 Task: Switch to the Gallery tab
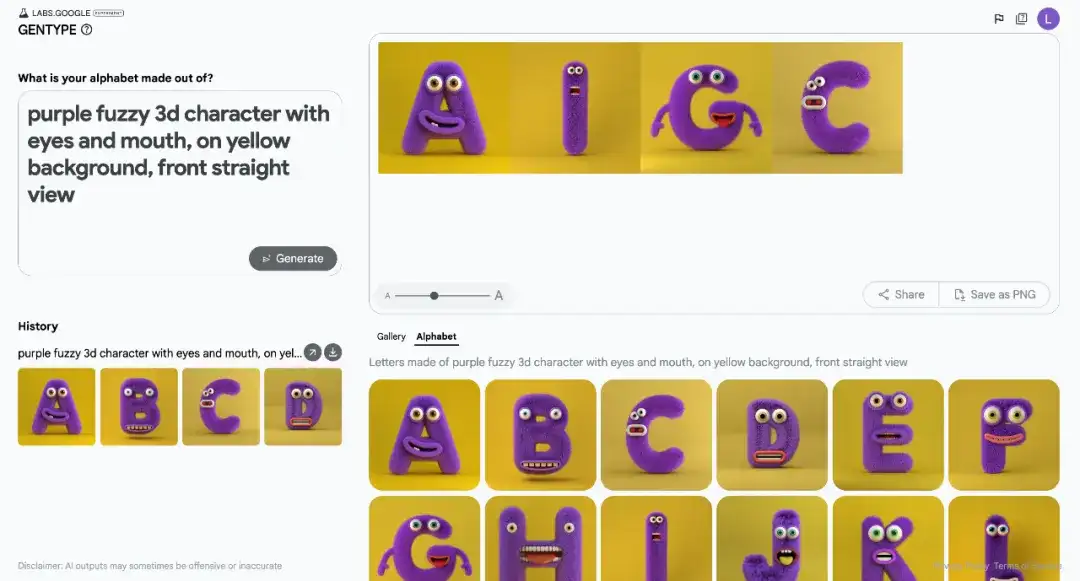click(x=391, y=336)
